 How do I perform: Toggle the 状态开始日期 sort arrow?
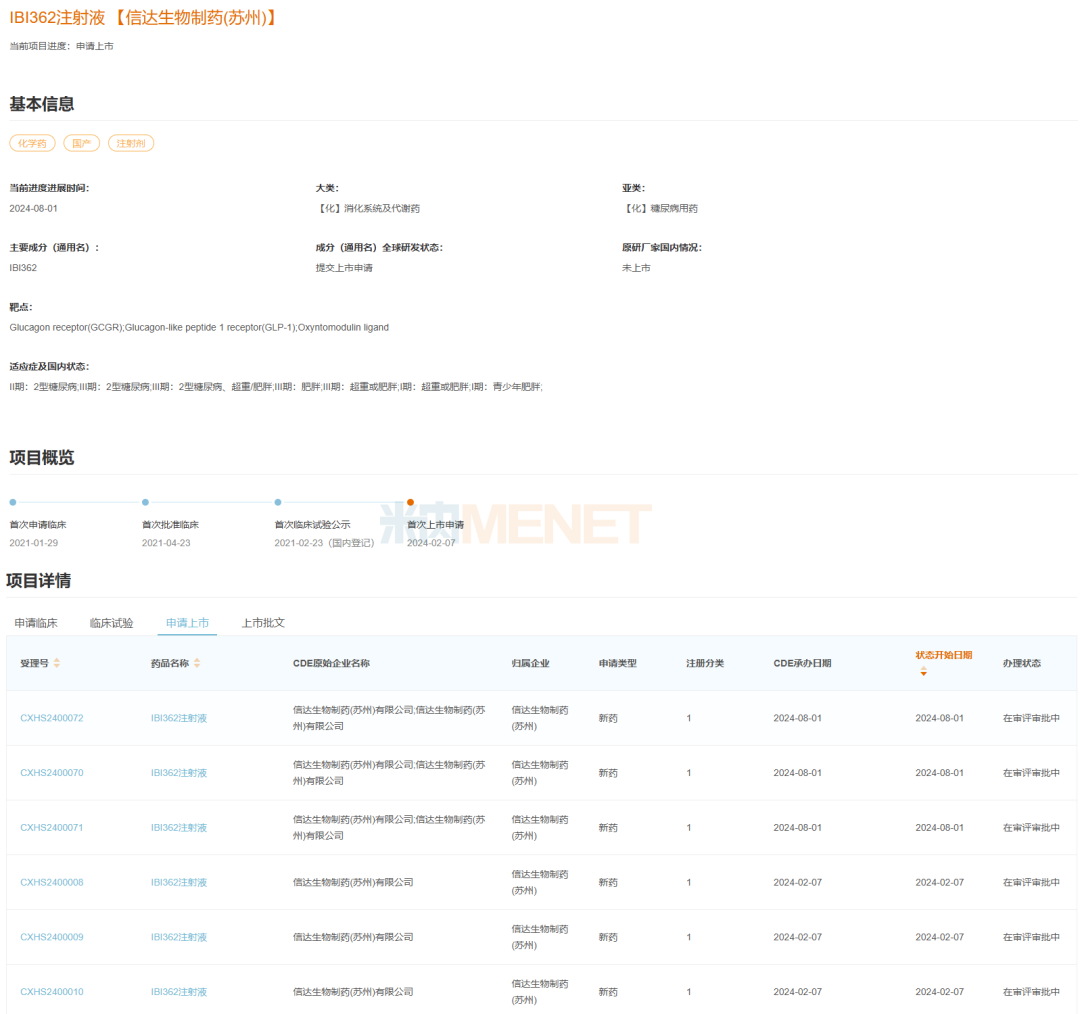pos(924,672)
